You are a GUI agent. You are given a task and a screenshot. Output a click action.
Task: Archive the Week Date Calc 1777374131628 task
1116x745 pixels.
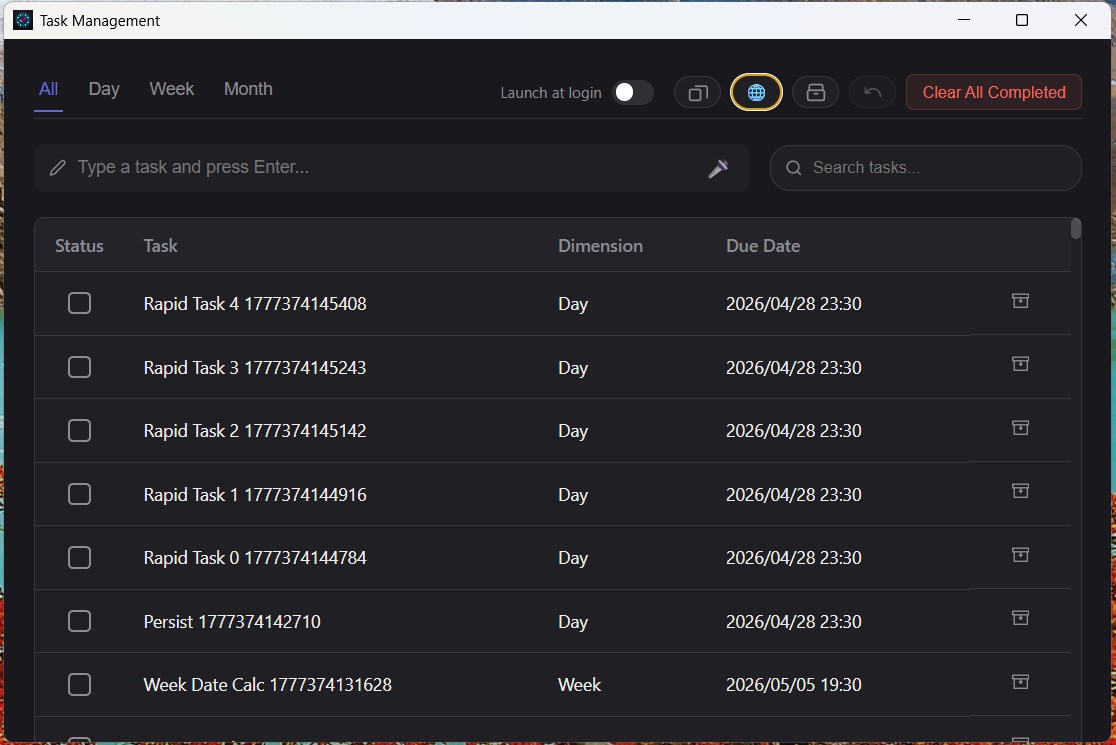[1020, 682]
